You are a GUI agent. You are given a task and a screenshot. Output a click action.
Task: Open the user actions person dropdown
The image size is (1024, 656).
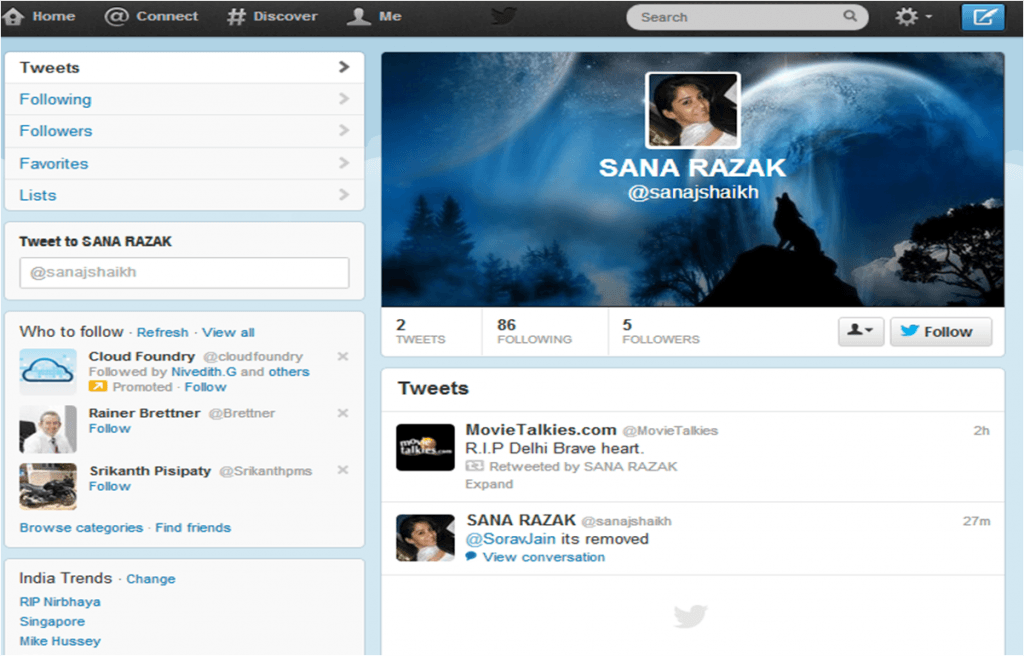point(861,331)
